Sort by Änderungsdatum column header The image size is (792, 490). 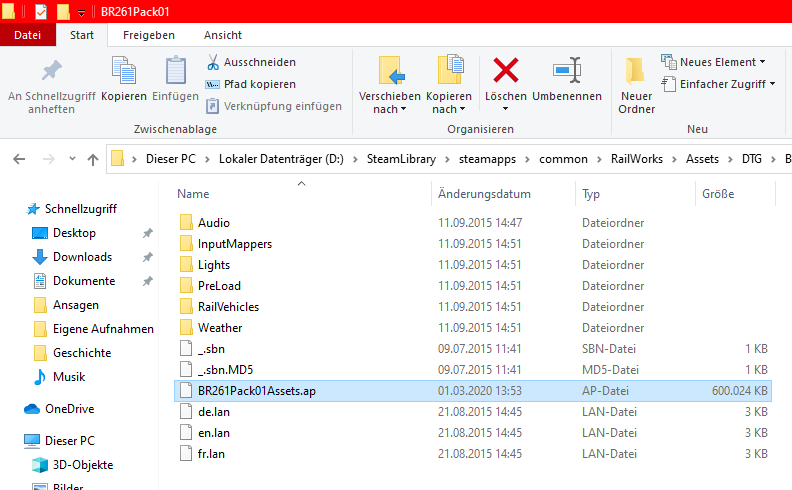(484, 194)
